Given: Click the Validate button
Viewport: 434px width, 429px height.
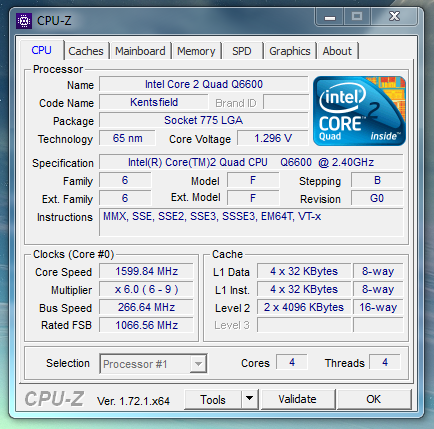Looking at the screenshot, I should click(297, 399).
